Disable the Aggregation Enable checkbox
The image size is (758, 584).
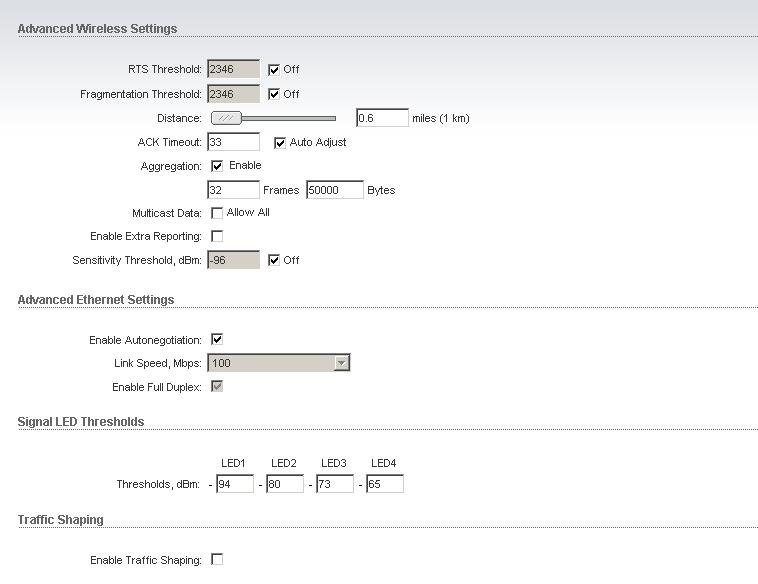click(x=217, y=166)
